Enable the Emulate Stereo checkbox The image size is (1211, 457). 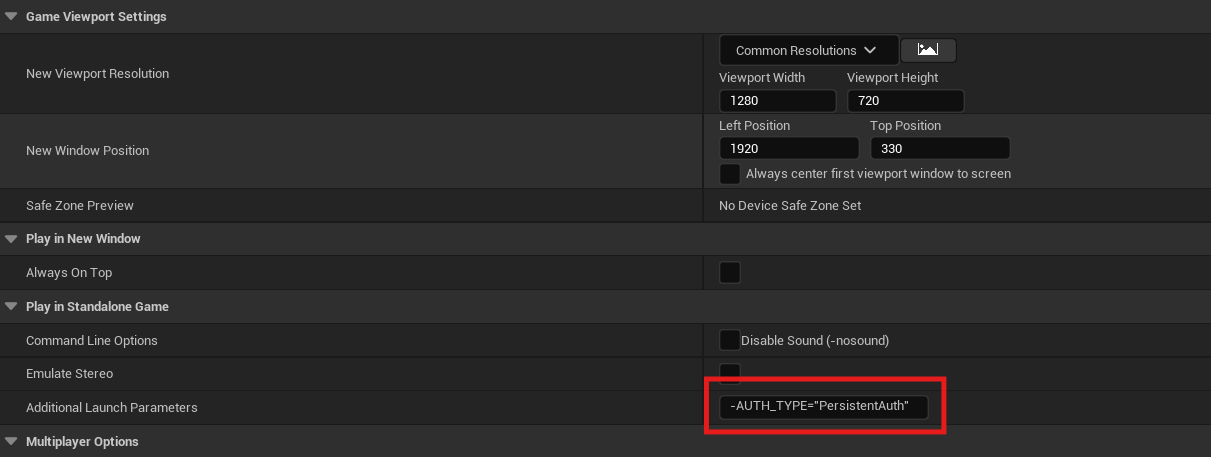tap(730, 373)
